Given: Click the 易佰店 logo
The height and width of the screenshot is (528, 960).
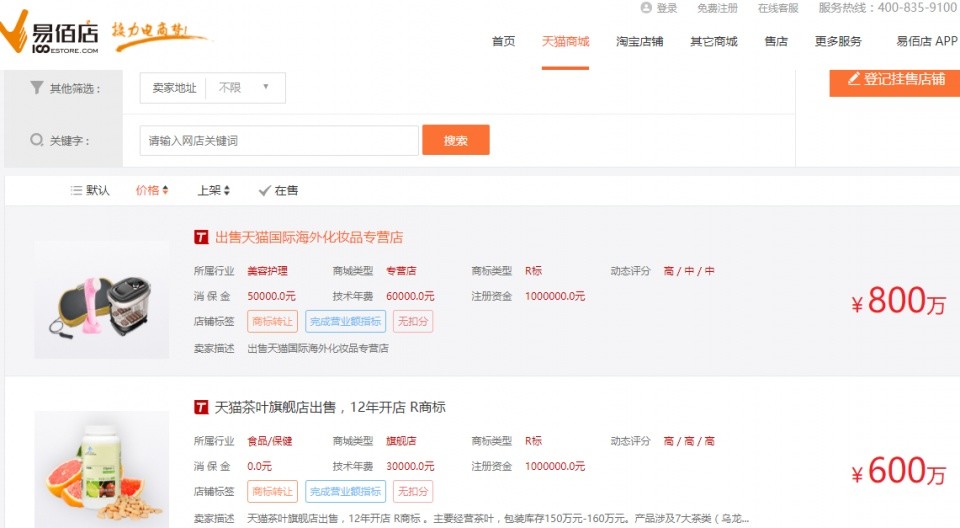Looking at the screenshot, I should pos(49,33).
